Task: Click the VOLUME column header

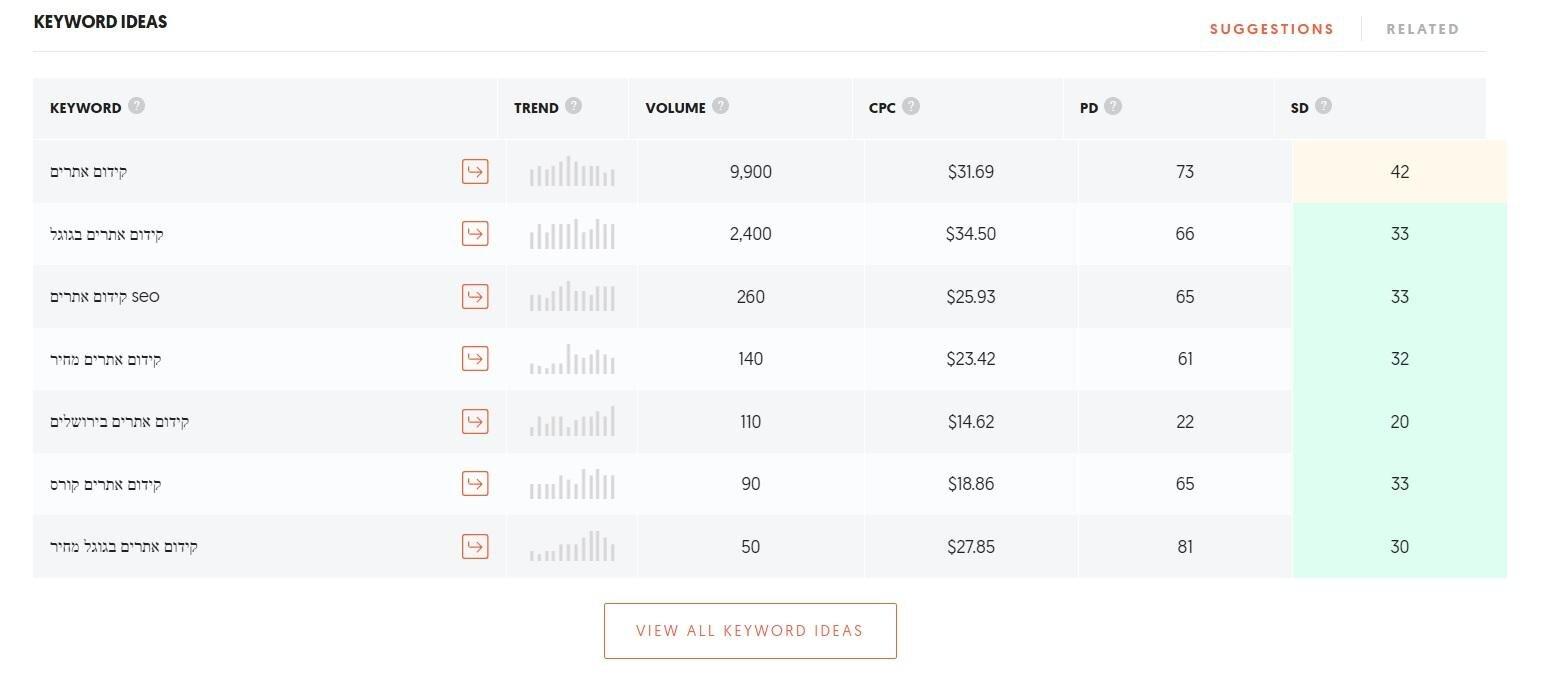Action: (x=675, y=108)
